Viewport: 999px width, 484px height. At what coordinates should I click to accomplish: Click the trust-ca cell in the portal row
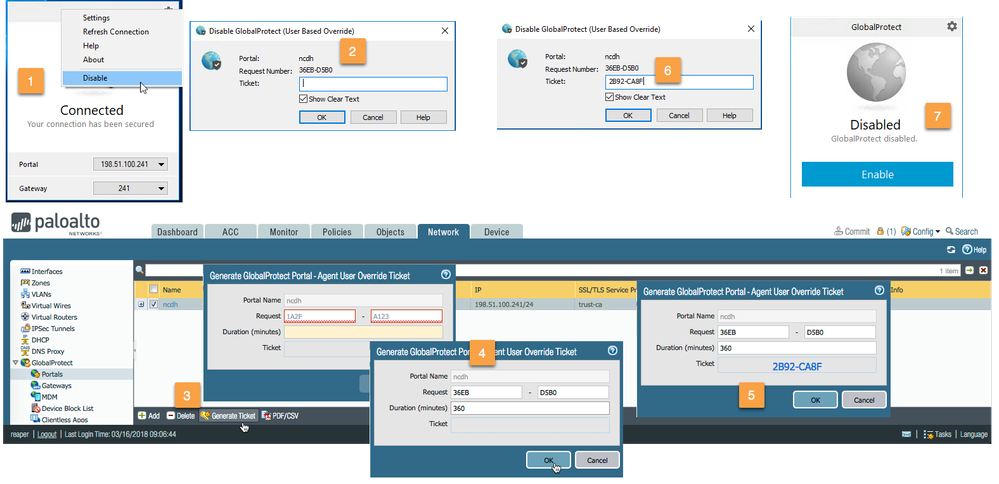point(593,304)
